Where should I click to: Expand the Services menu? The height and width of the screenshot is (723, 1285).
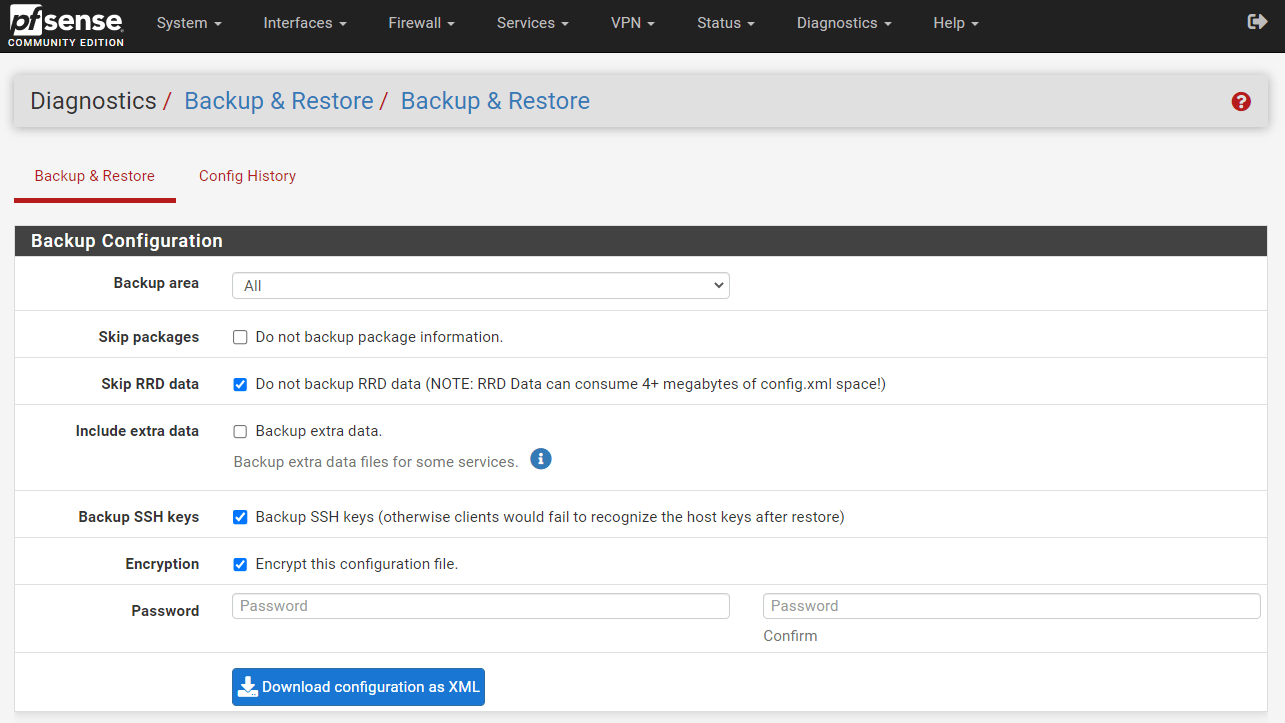(x=532, y=23)
